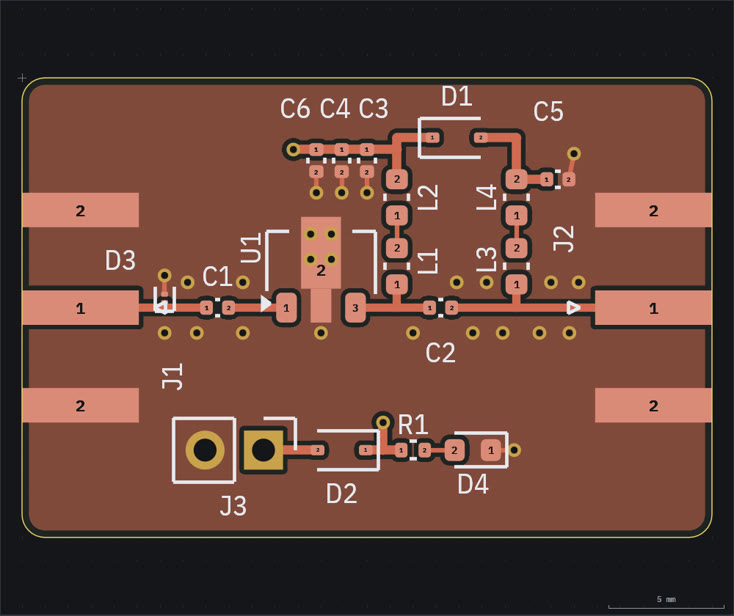Select U1 output pad 3
The height and width of the screenshot is (616, 734).
355,308
